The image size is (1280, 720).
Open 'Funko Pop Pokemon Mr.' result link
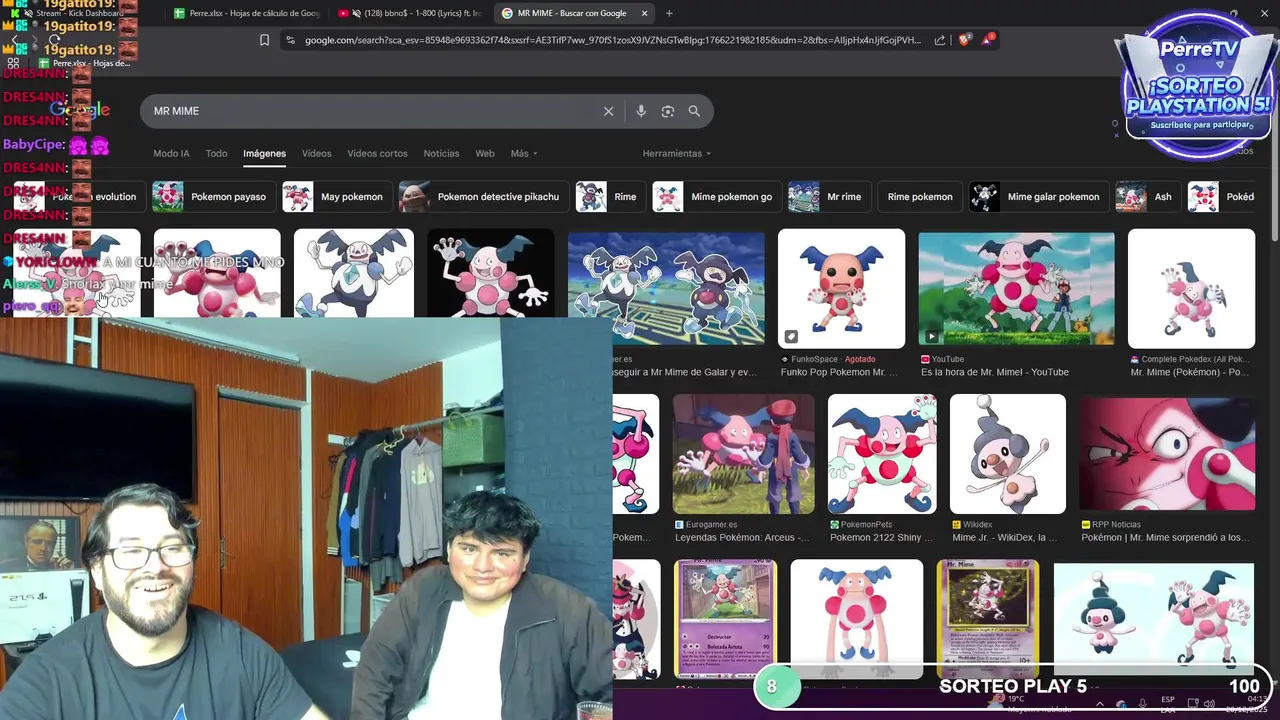[839, 372]
